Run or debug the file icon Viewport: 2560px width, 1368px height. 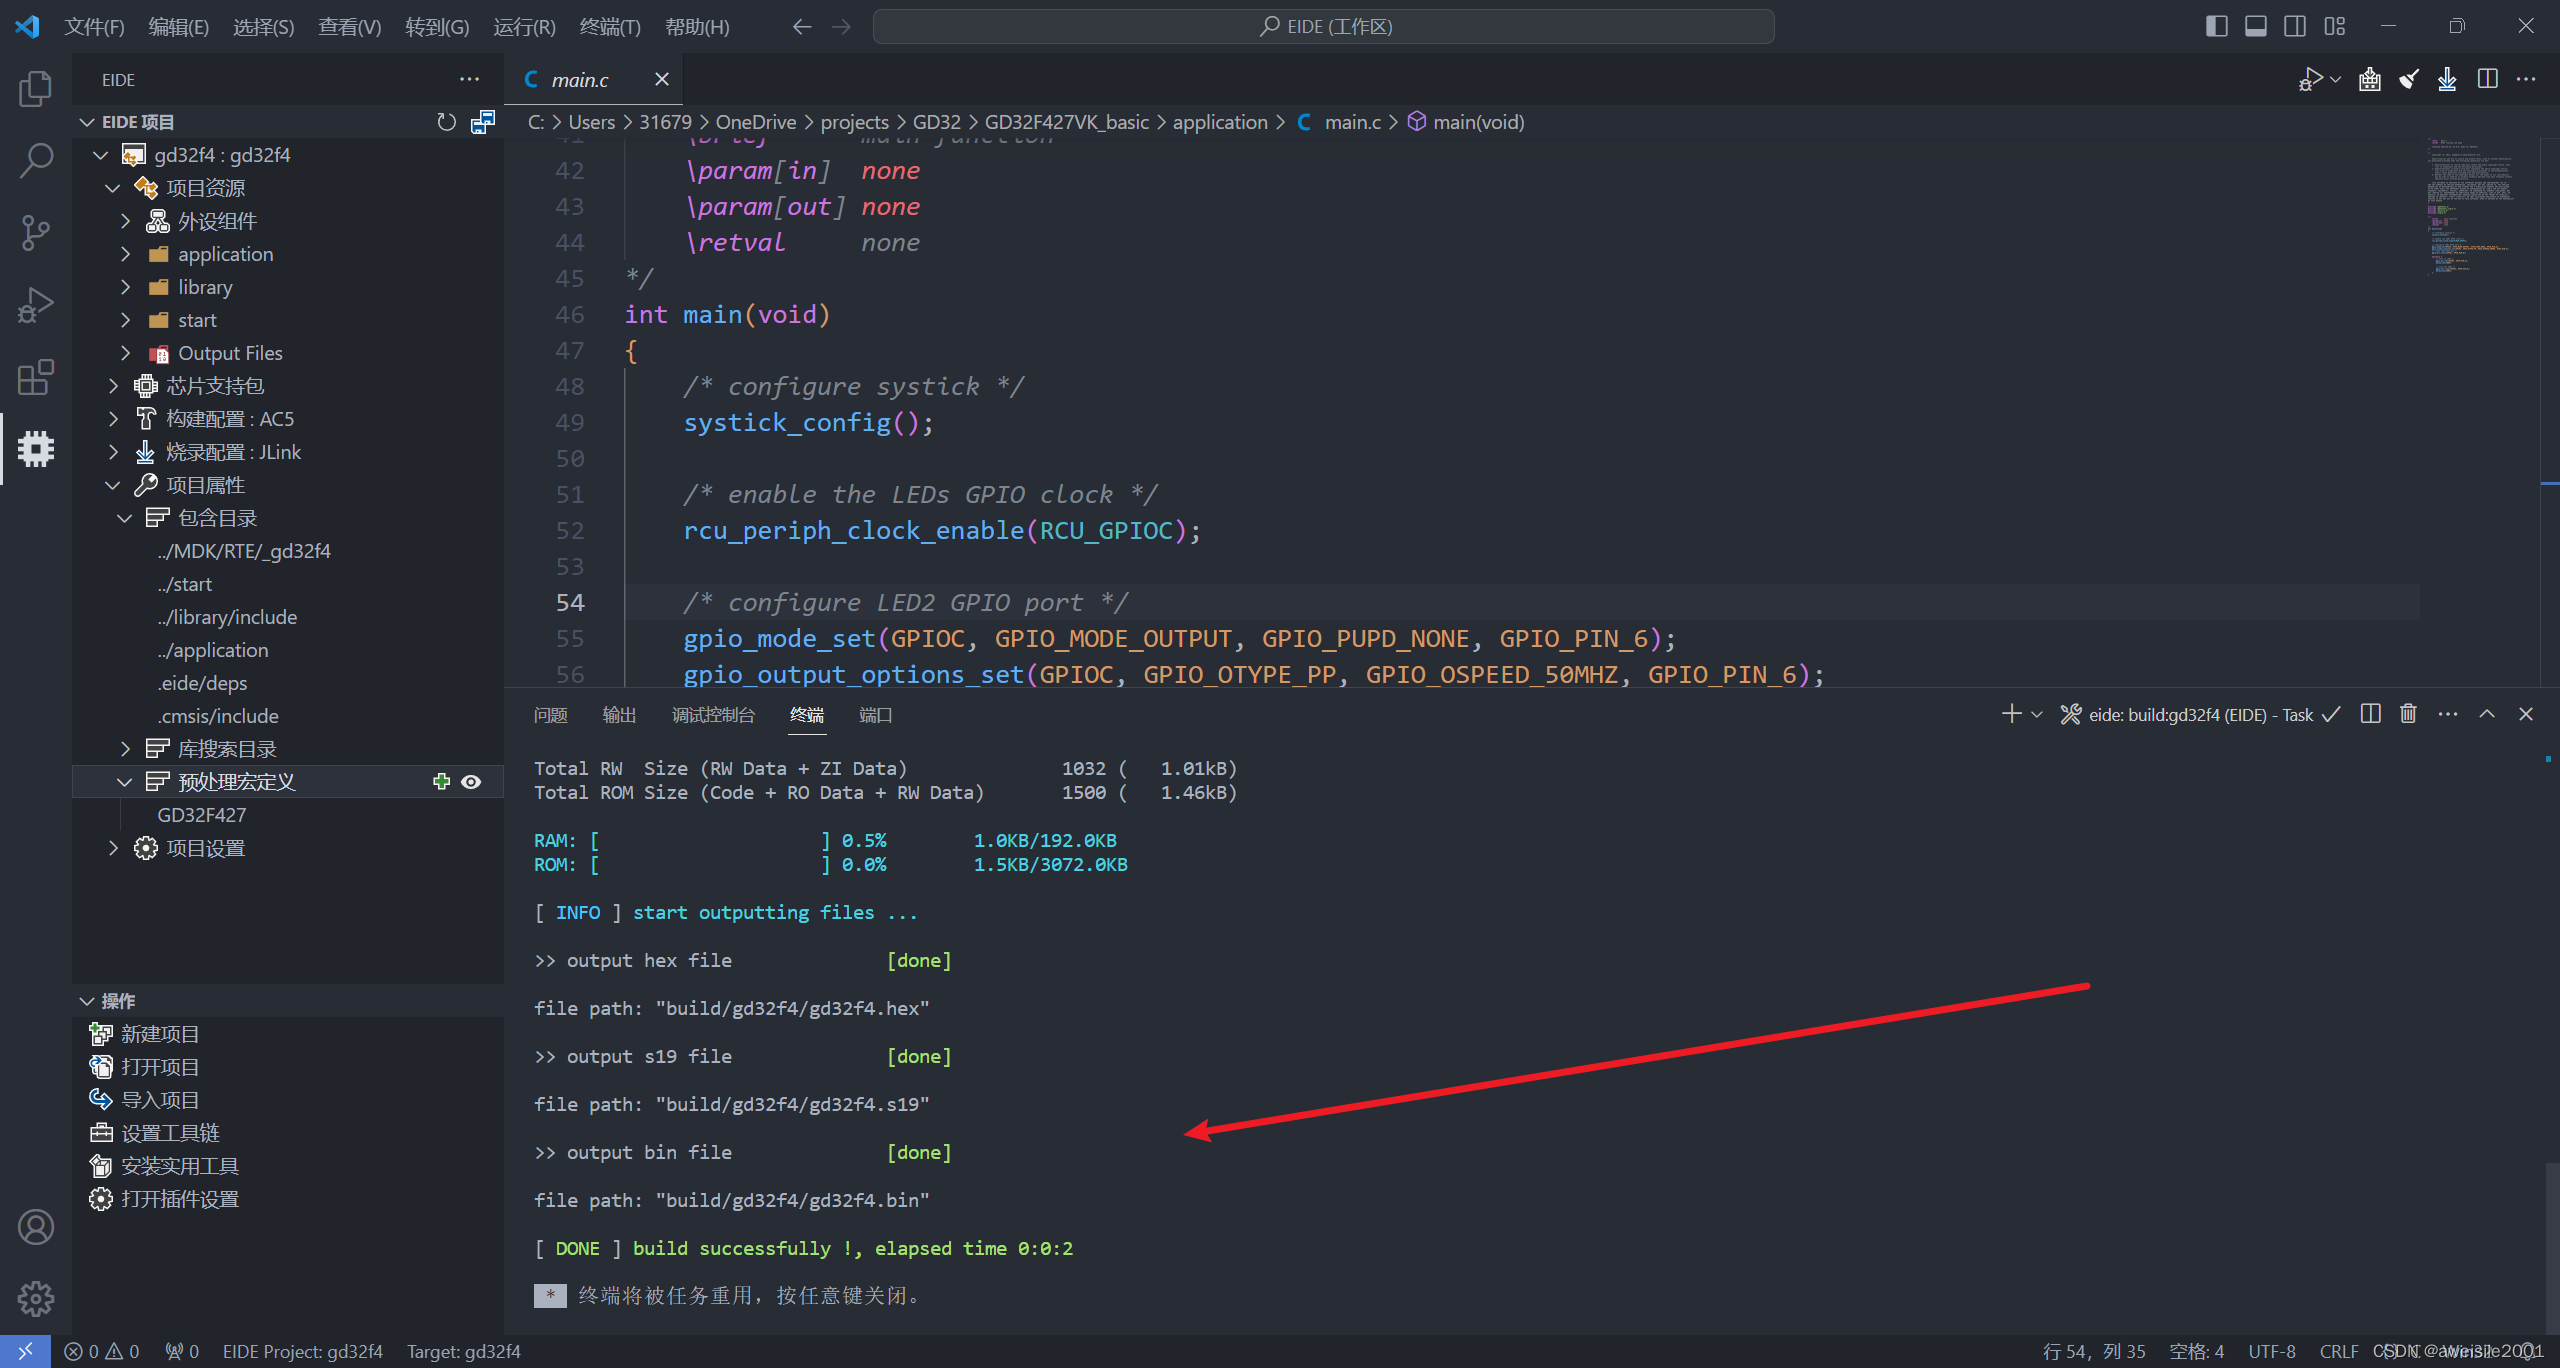coord(2309,79)
